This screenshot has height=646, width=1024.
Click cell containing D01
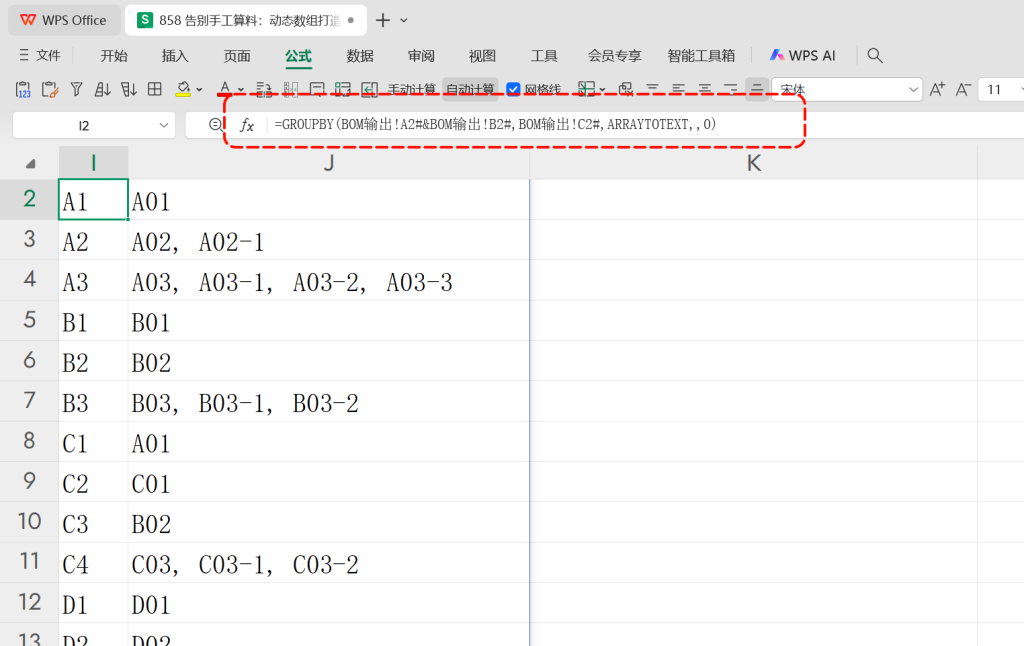coord(328,604)
